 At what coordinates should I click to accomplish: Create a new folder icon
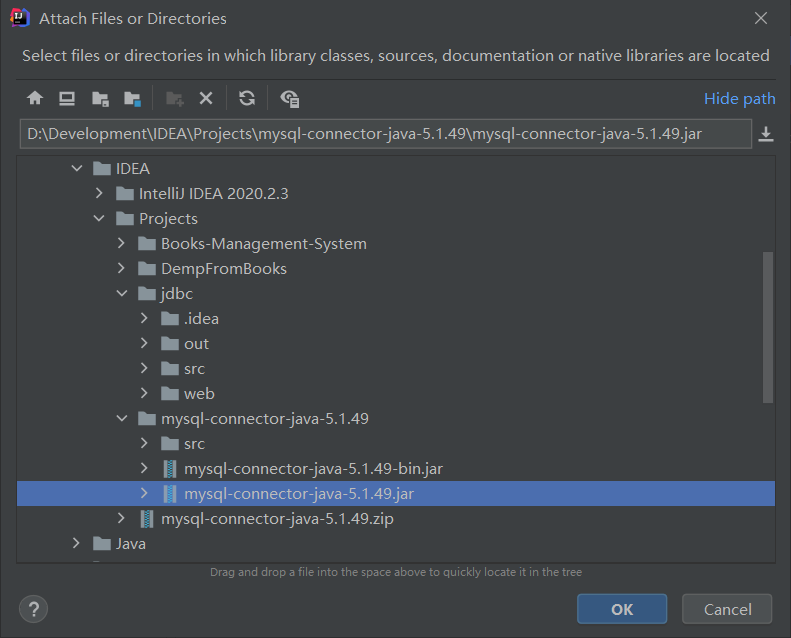[175, 98]
